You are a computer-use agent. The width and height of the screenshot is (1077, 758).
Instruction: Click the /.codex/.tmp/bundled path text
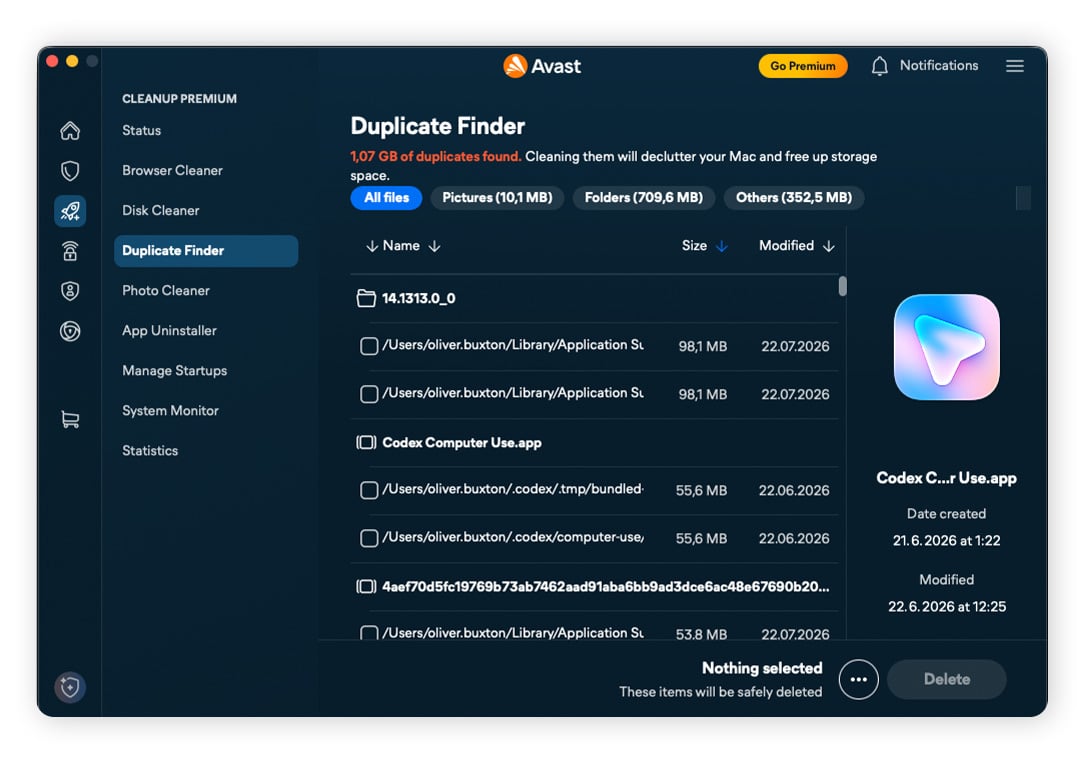tap(513, 489)
